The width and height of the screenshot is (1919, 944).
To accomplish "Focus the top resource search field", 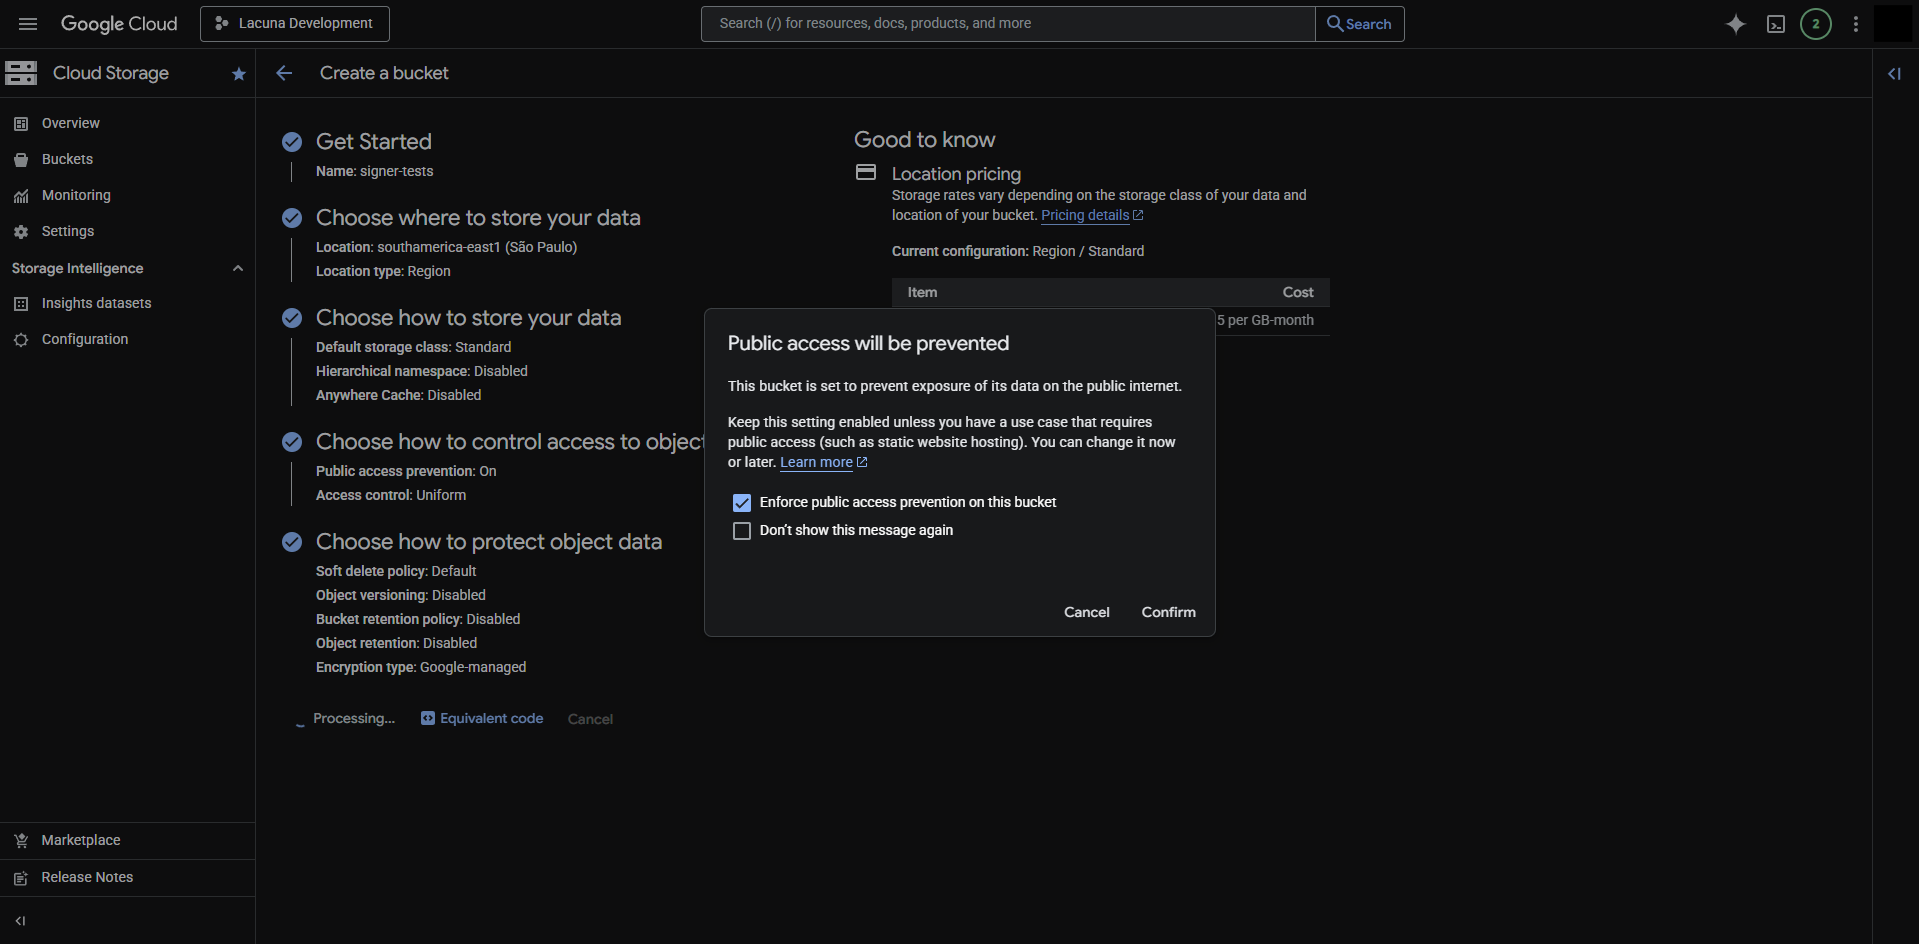I will [x=1007, y=24].
